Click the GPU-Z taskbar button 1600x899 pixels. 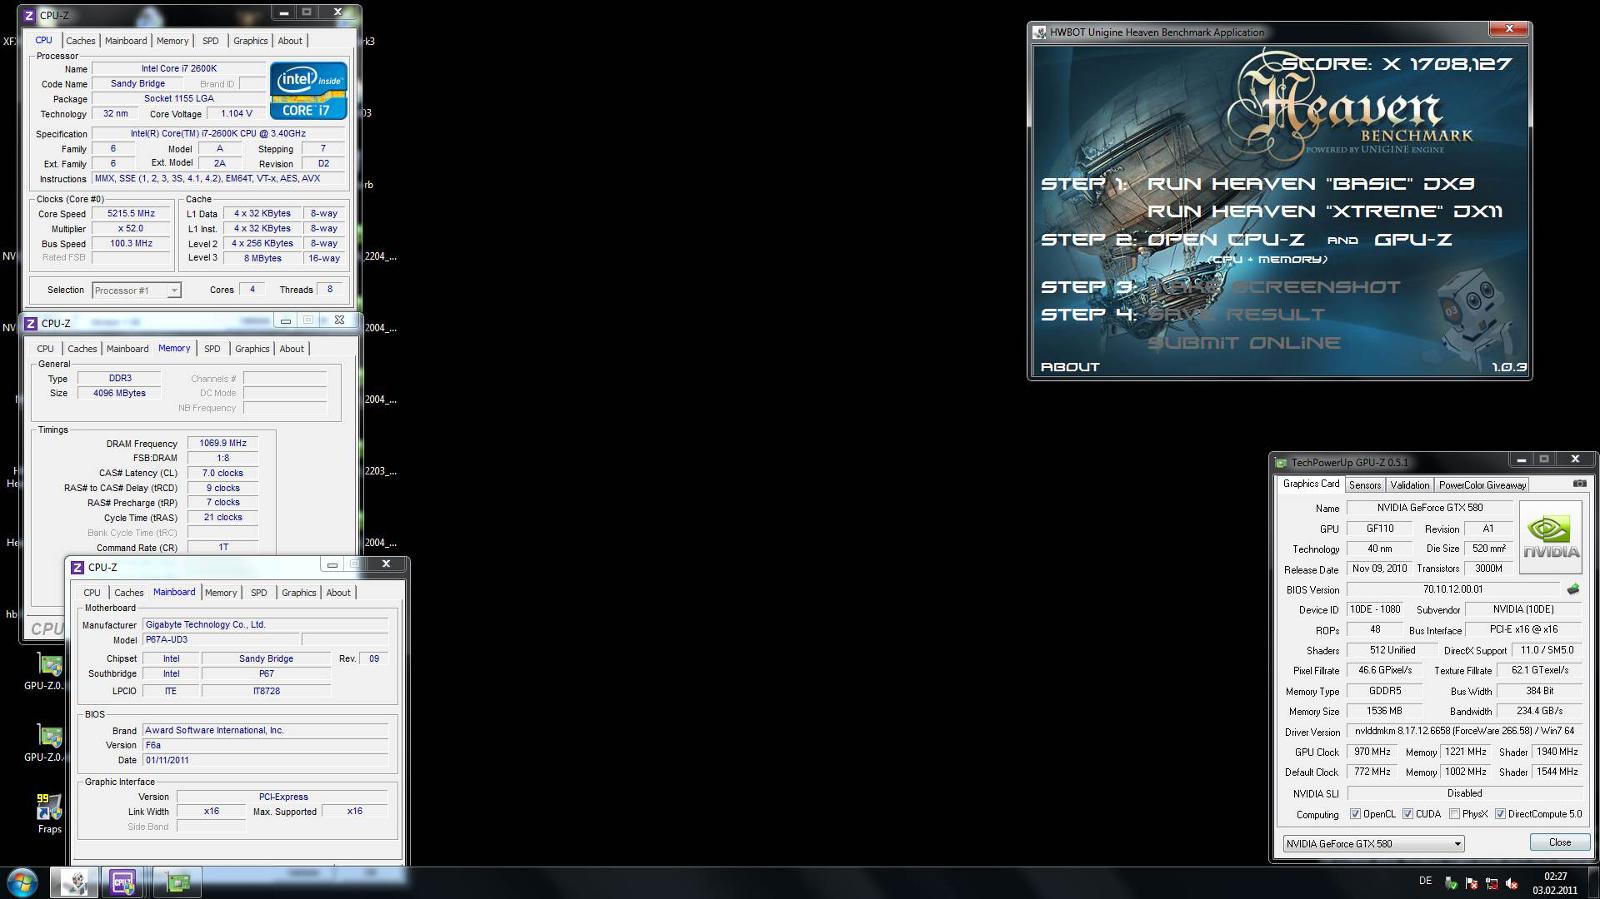(178, 882)
